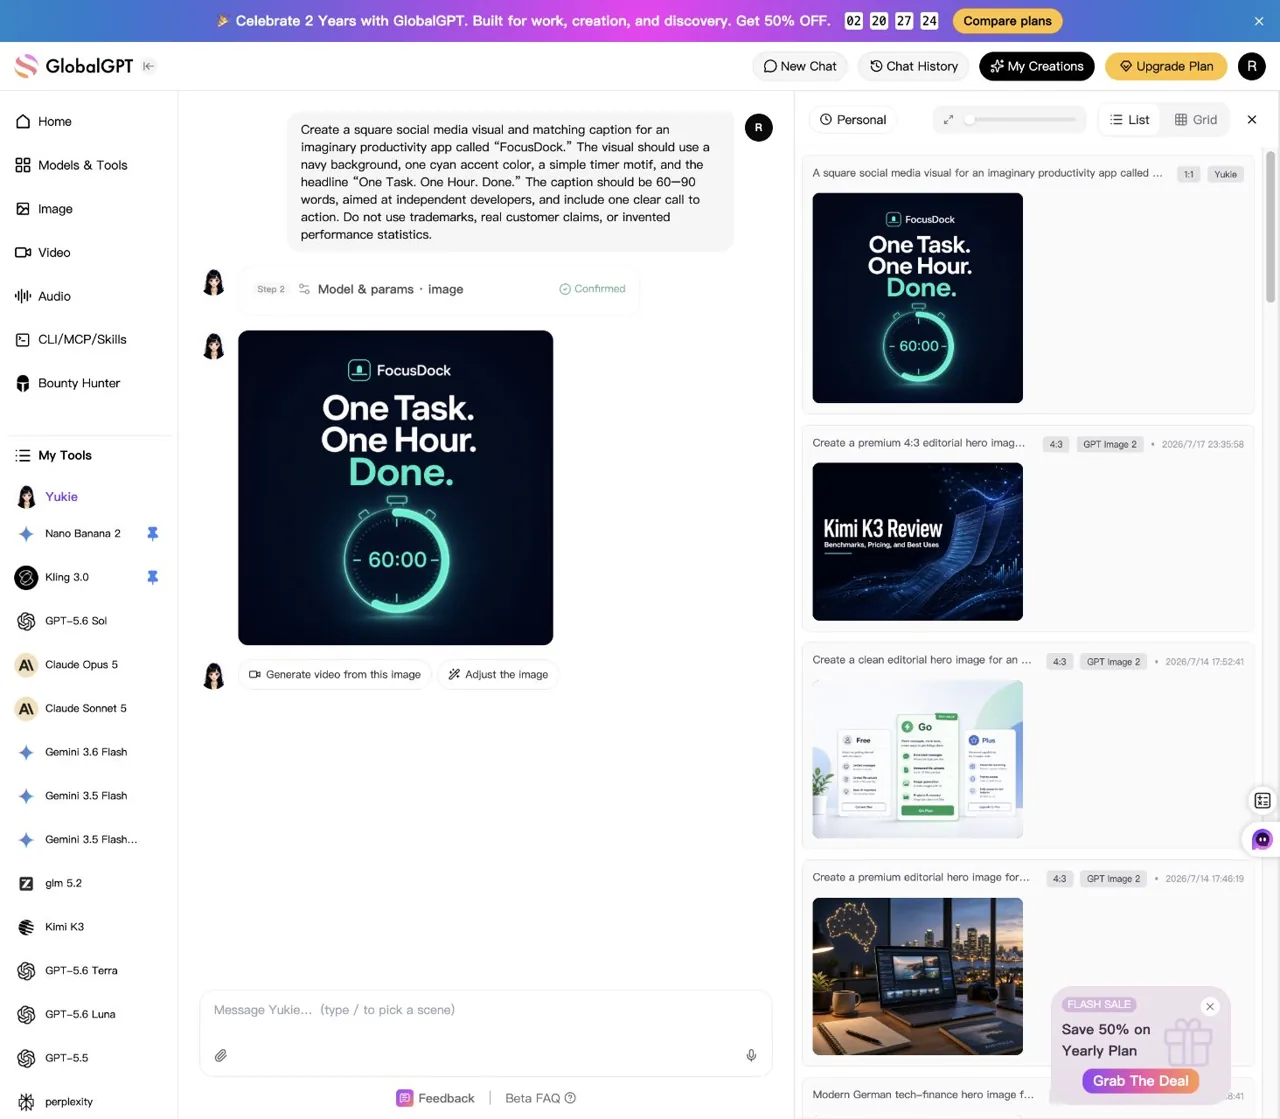Switch creations to Grid view

pos(1196,120)
